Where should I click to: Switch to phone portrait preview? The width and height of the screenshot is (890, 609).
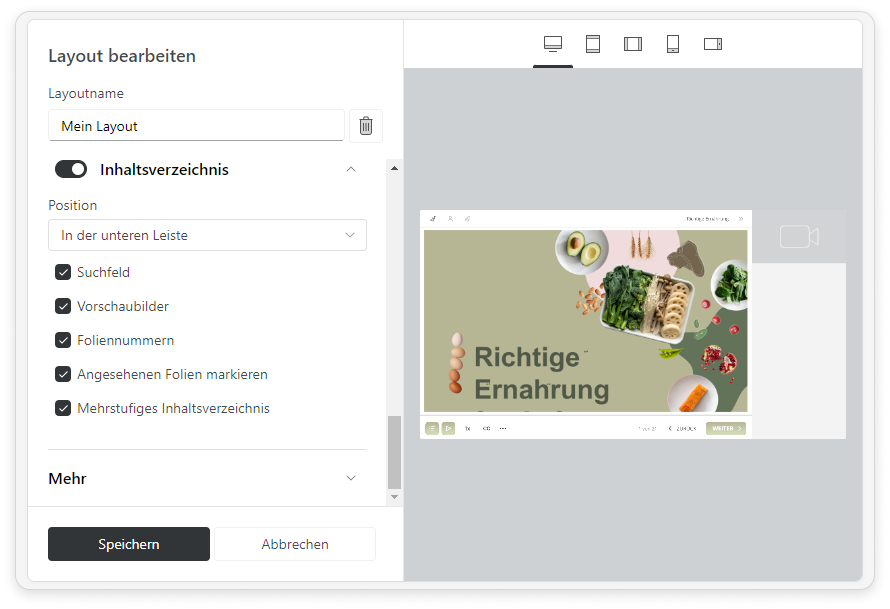click(x=673, y=44)
